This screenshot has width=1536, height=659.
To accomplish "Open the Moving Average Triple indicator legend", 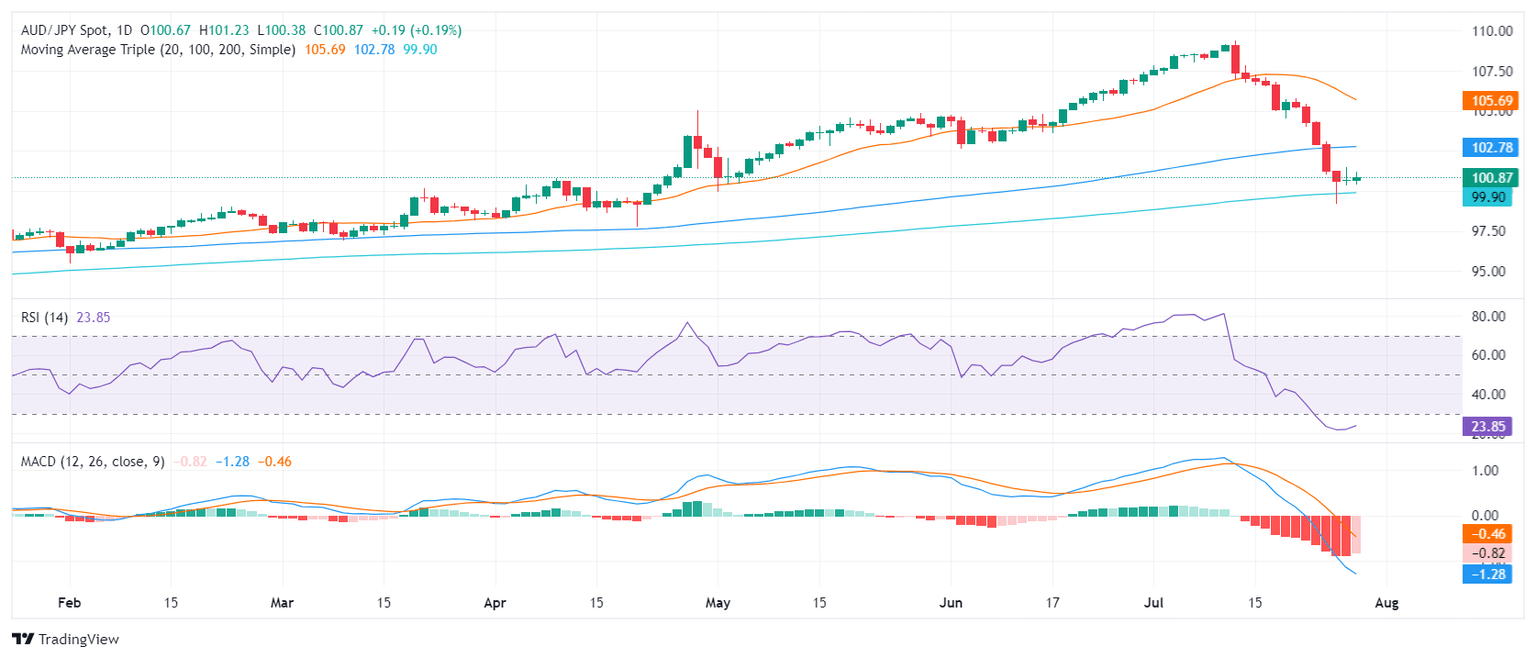I will click(156, 49).
